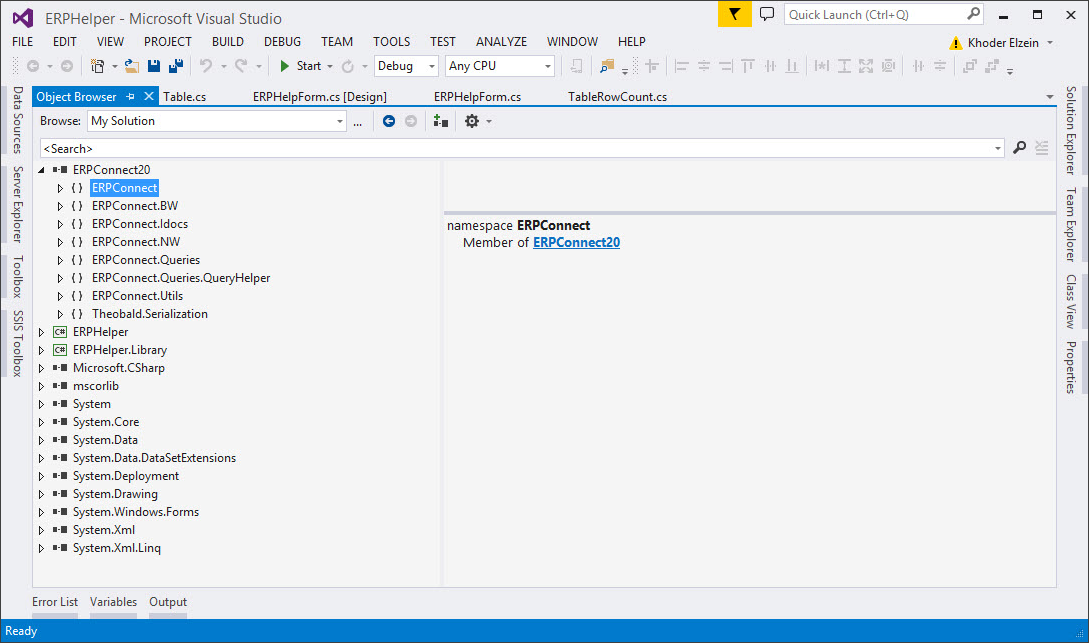Screen dimensions: 1089x643
Task: Click the Object Browser Back arrow
Action: pyautogui.click(x=389, y=122)
